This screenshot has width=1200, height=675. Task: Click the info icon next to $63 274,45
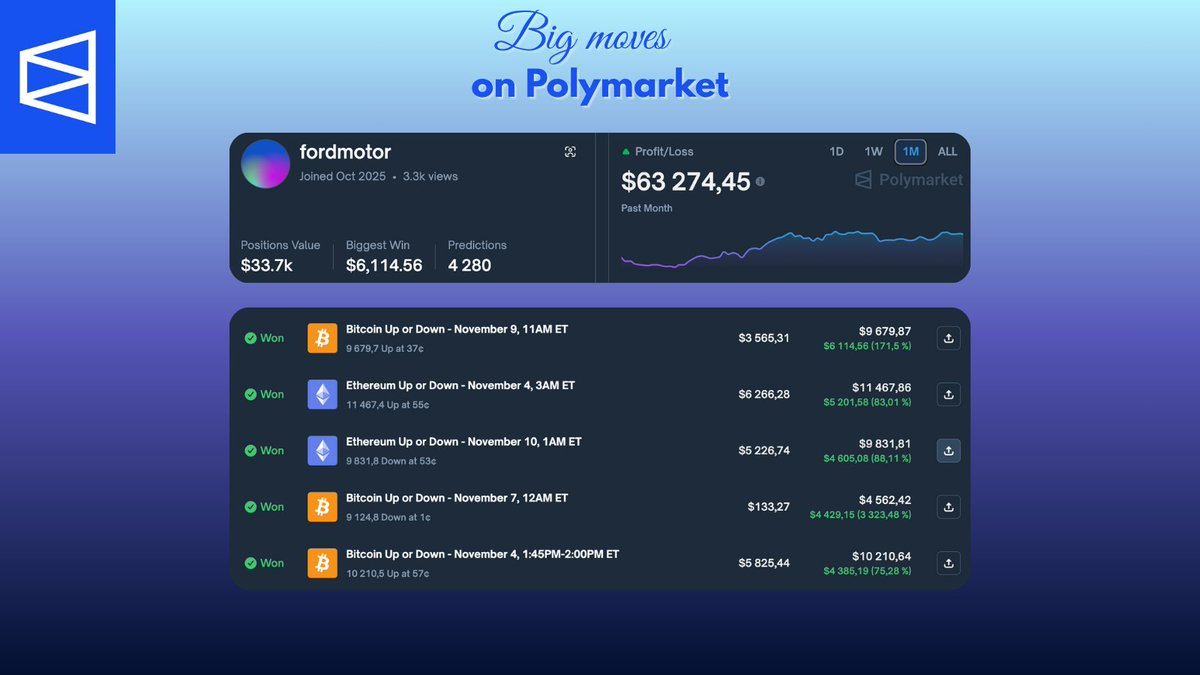click(760, 182)
